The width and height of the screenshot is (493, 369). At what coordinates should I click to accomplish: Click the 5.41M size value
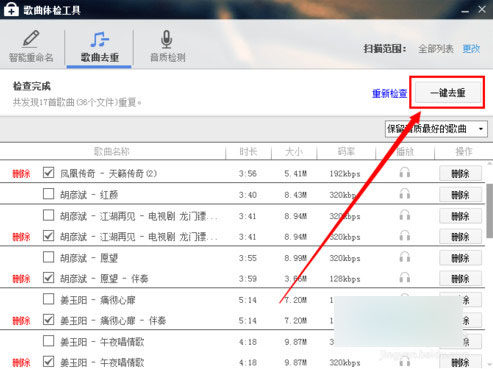coord(295,174)
